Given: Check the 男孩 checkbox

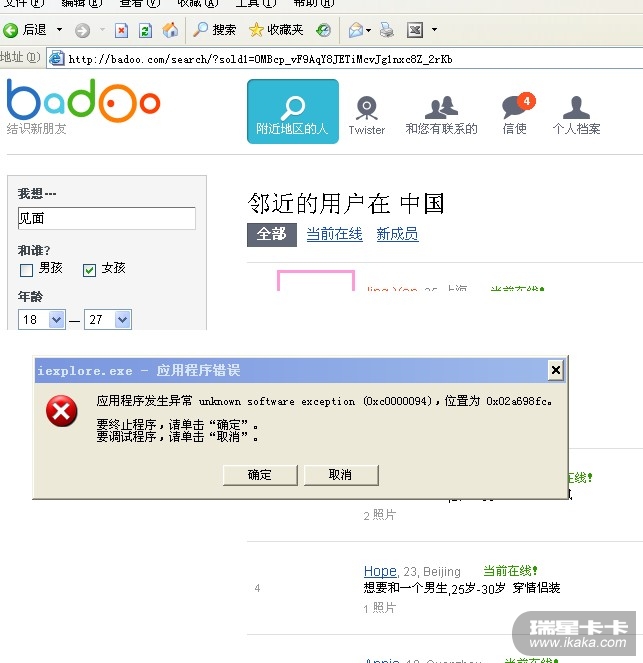Looking at the screenshot, I should pos(26,270).
